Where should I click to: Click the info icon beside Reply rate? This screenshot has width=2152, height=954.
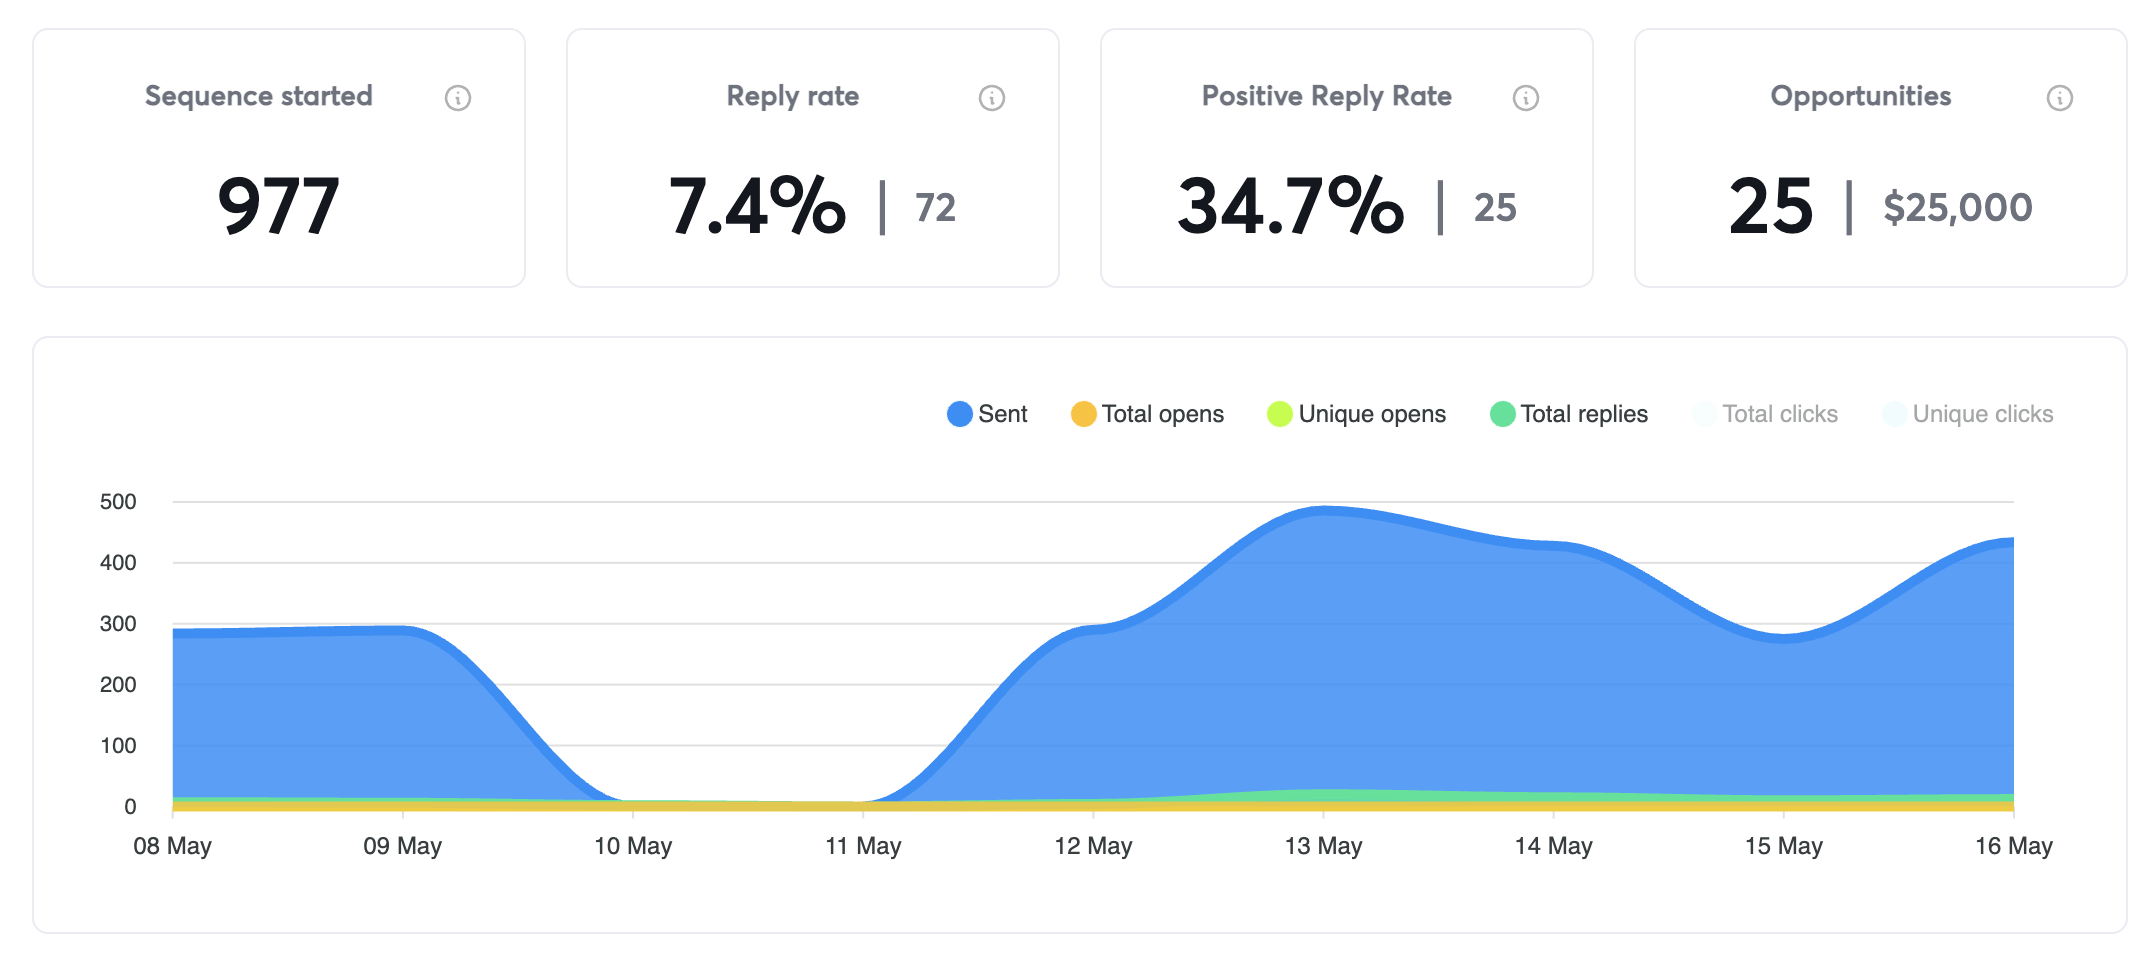[x=992, y=97]
